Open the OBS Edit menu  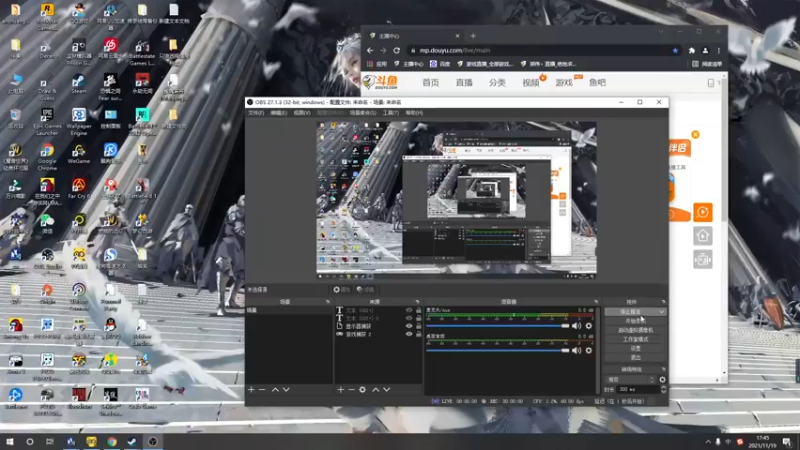click(x=279, y=113)
